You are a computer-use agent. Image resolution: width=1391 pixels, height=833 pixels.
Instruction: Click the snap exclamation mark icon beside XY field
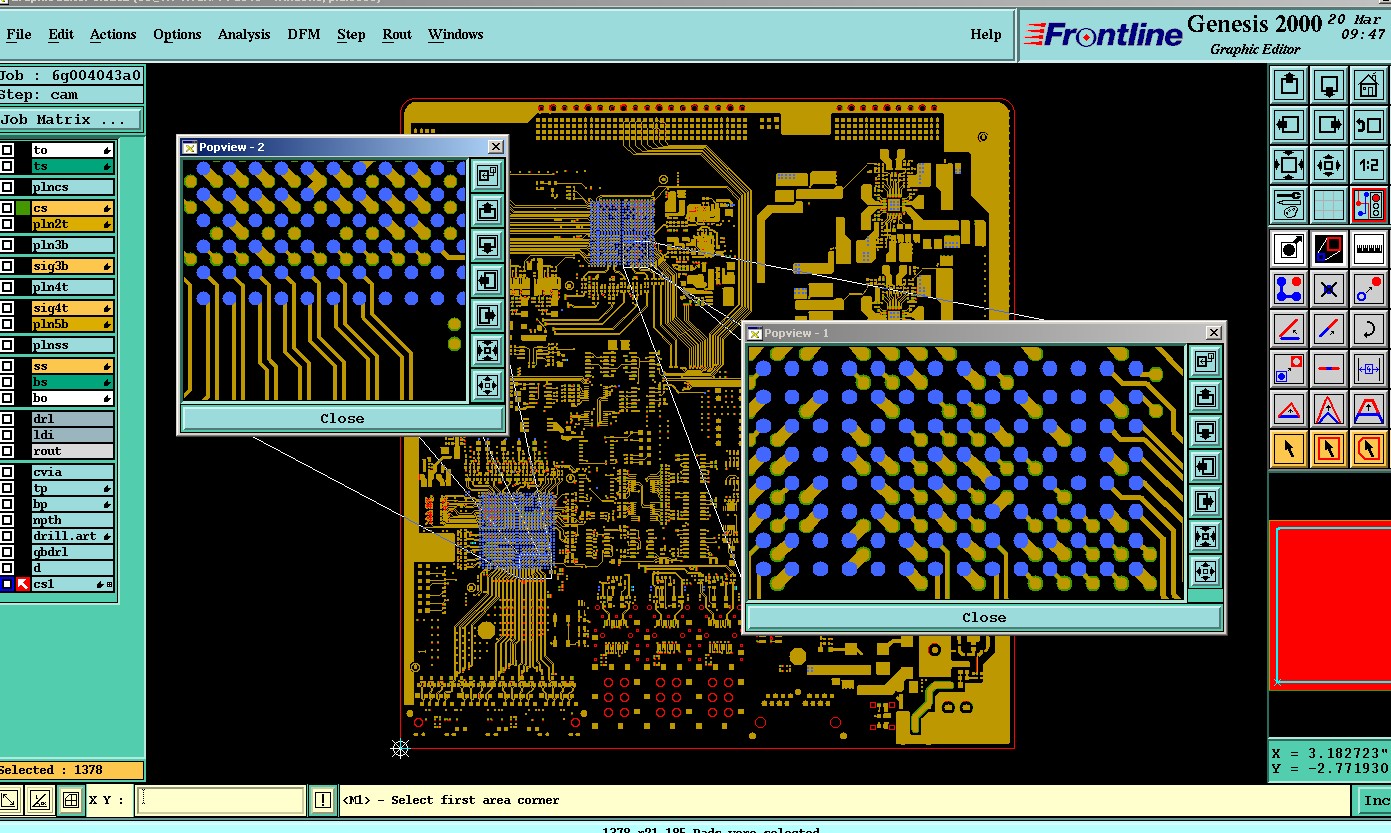tap(322, 800)
